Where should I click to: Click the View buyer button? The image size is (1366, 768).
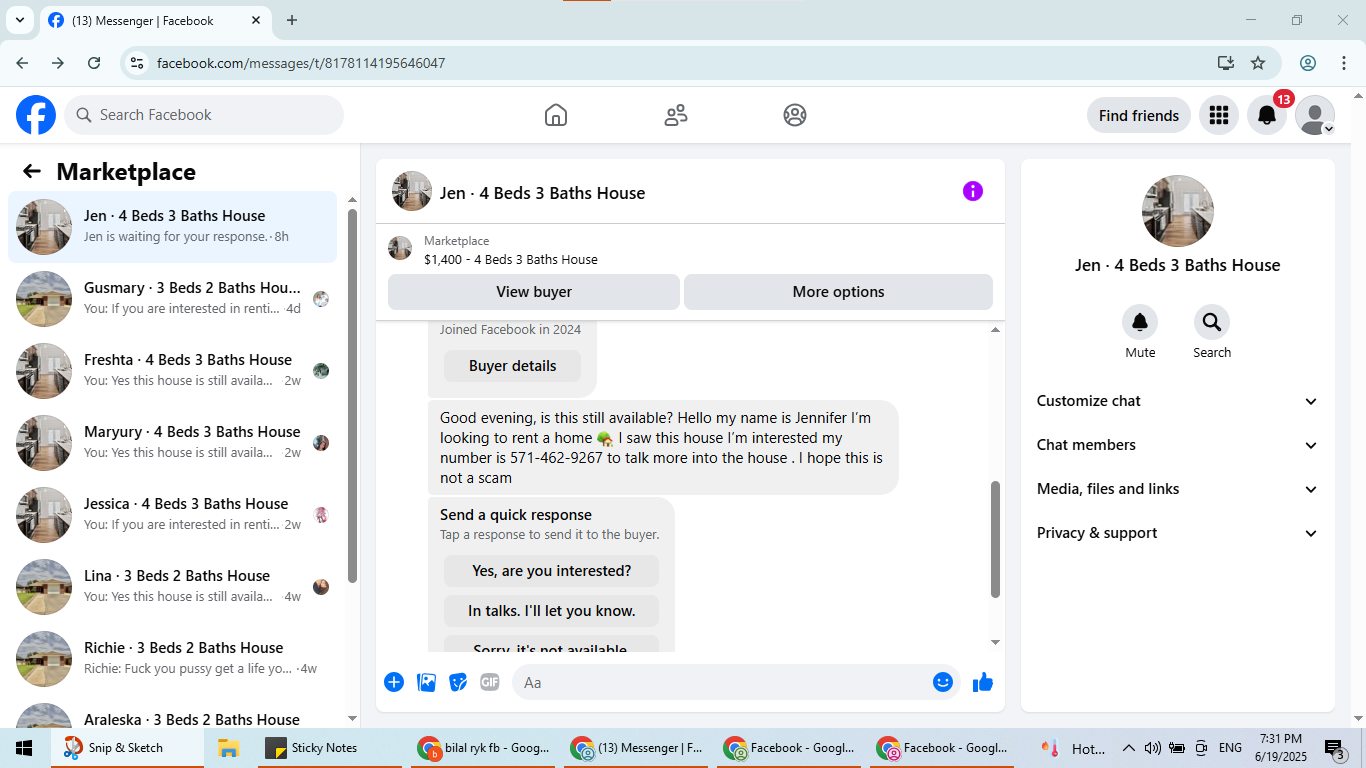coord(534,292)
